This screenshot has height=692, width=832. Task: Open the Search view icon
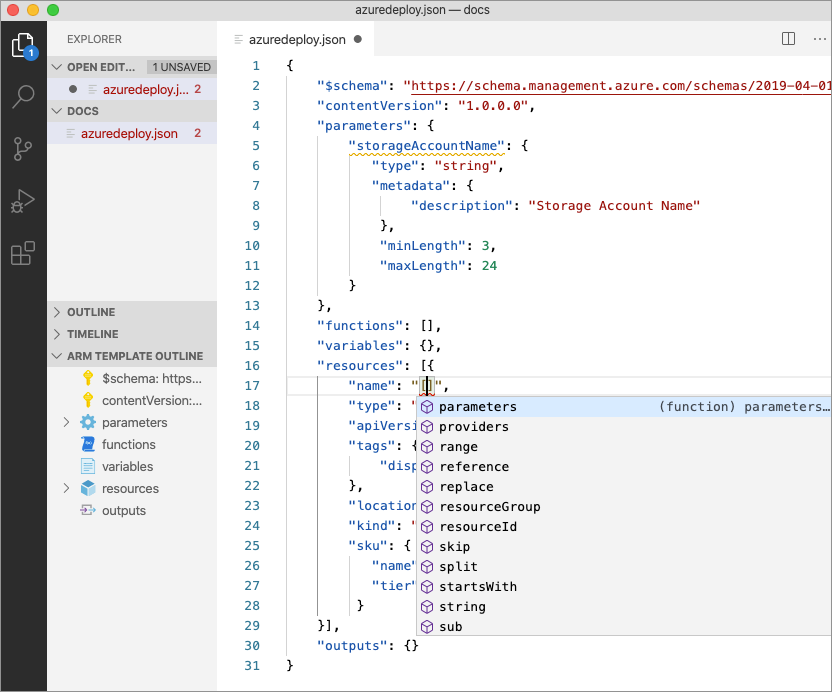[x=22, y=97]
